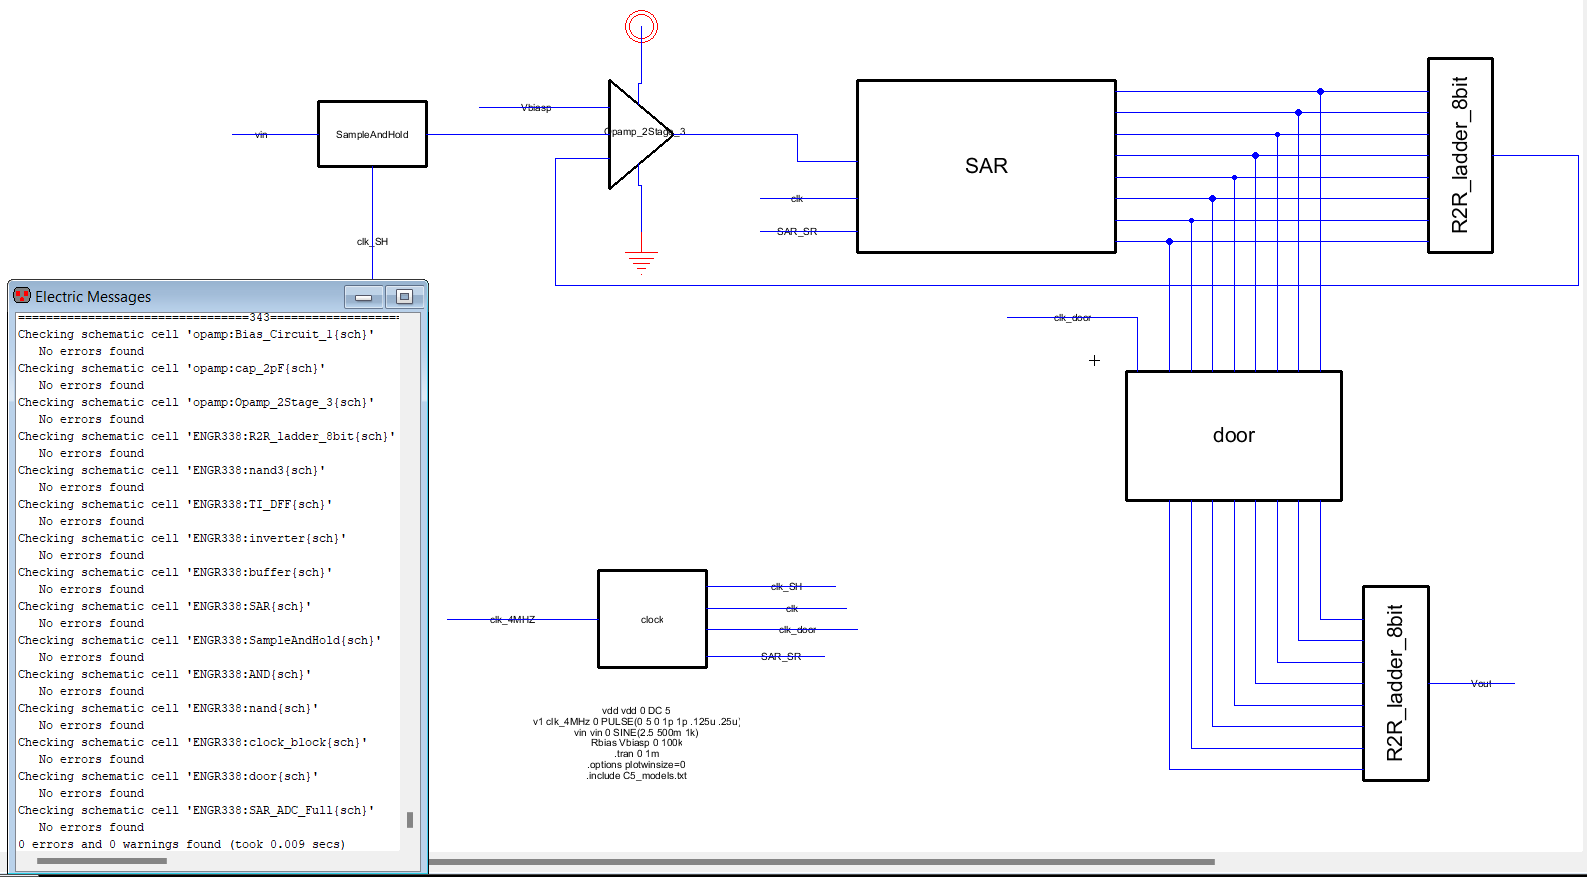Click the Messages vertical scrollbar thumb
The width and height of the screenshot is (1587, 877).
click(410, 820)
